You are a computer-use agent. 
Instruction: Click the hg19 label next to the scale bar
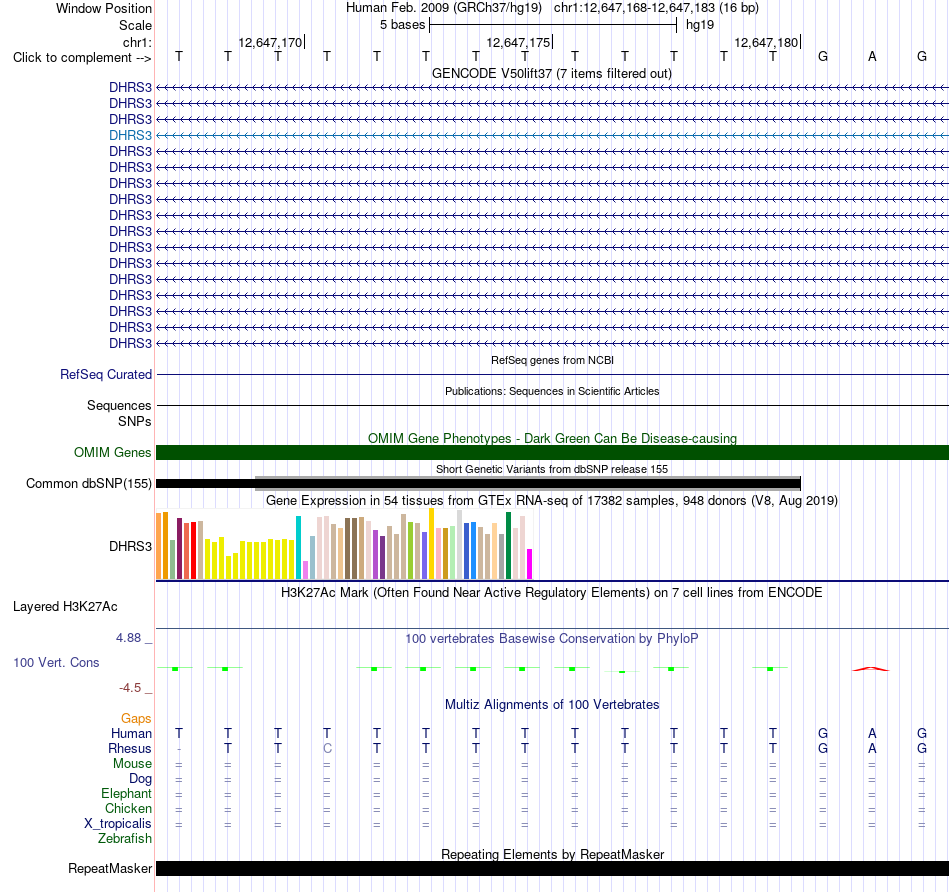[x=700, y=25]
